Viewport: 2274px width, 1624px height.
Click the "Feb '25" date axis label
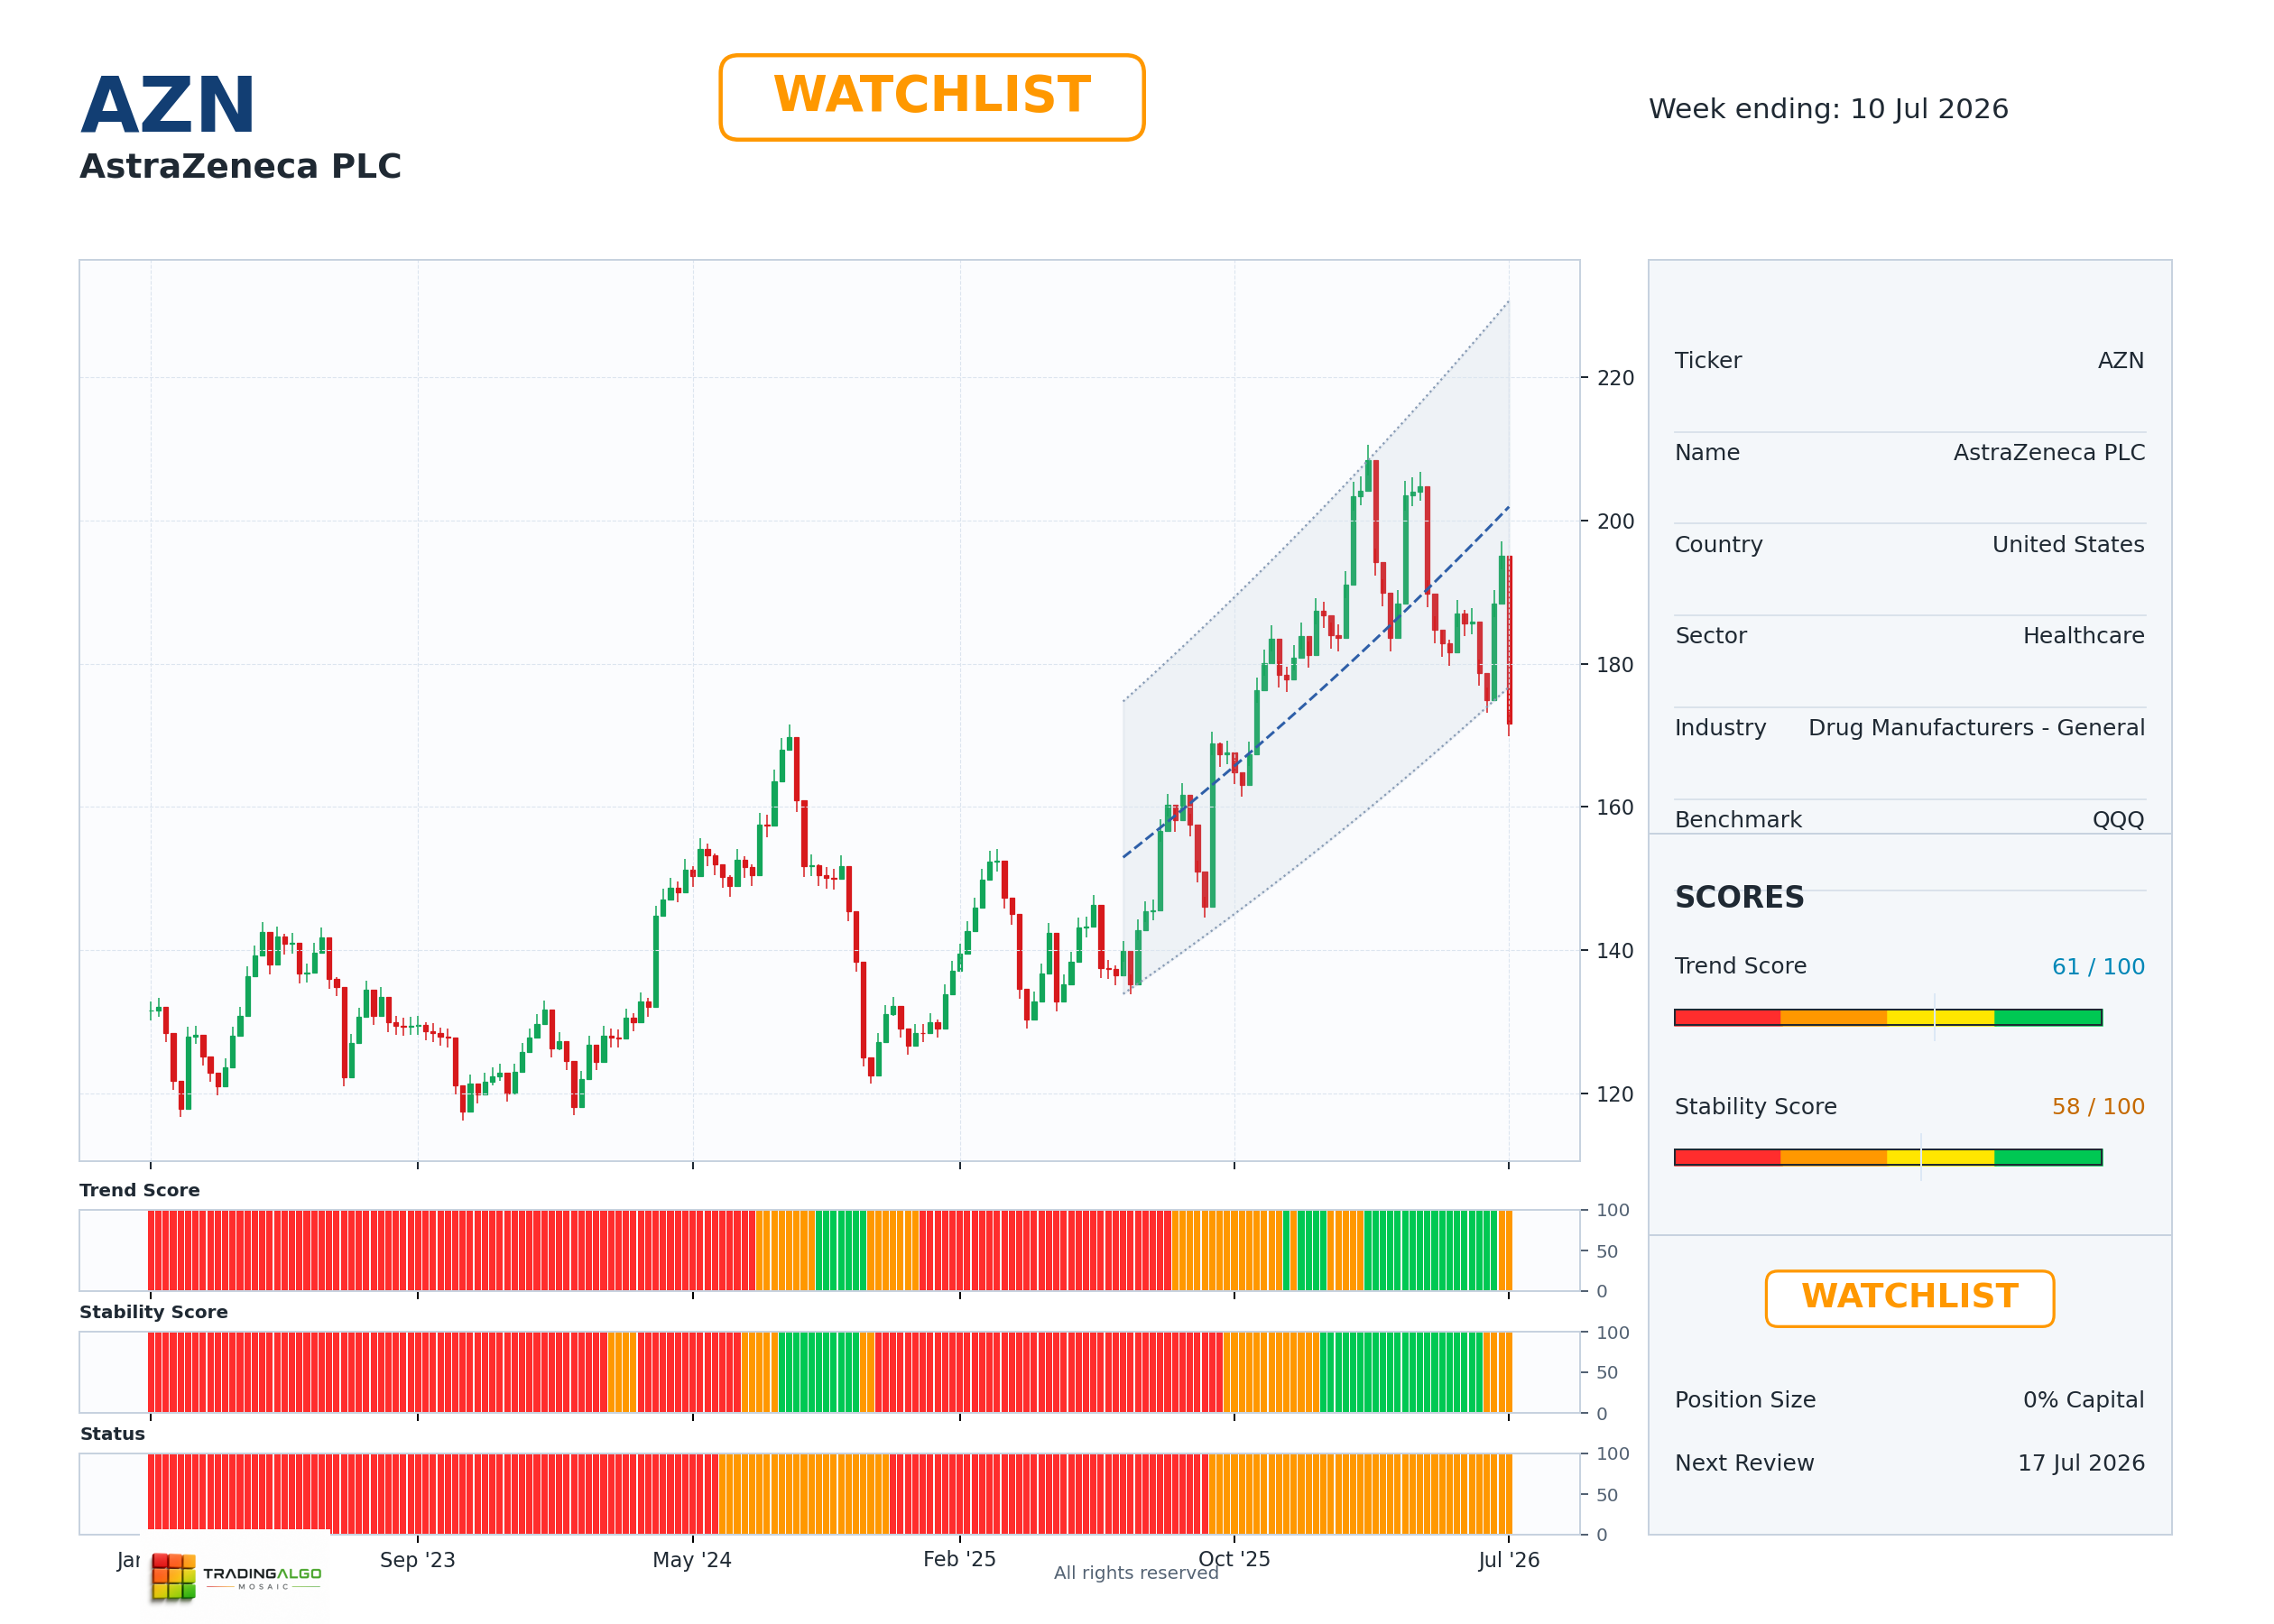tap(959, 1559)
